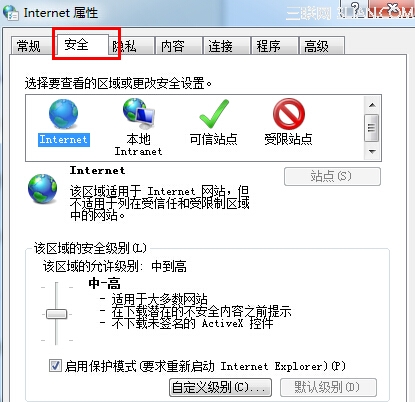Click the 站点(S) button
The height and width of the screenshot is (402, 415).
coord(332,176)
